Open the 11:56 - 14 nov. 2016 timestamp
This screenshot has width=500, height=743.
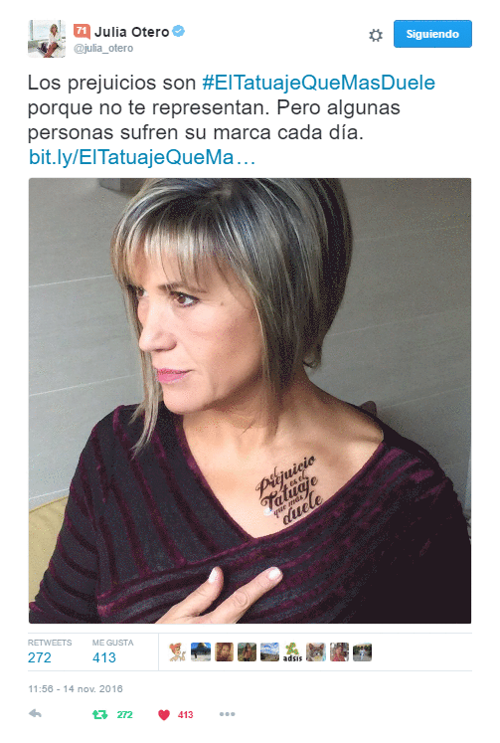click(x=75, y=689)
